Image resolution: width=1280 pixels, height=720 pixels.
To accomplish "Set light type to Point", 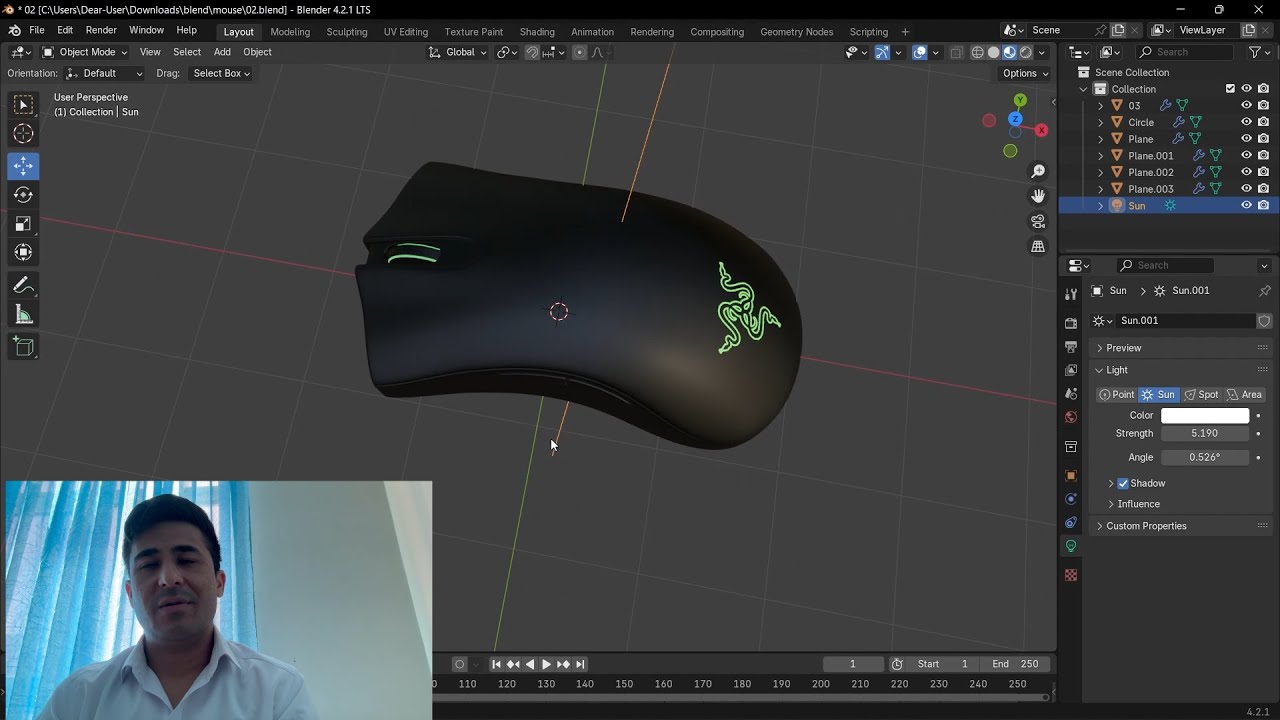I will [1116, 394].
